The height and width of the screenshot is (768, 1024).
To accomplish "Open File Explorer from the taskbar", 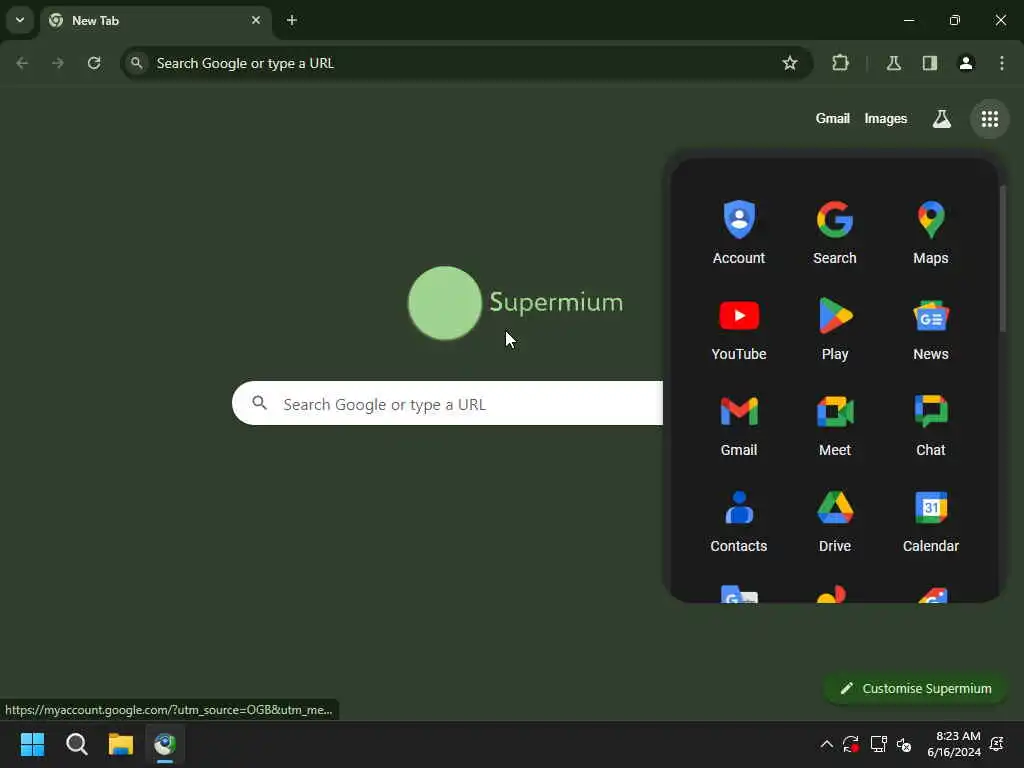I will 121,744.
